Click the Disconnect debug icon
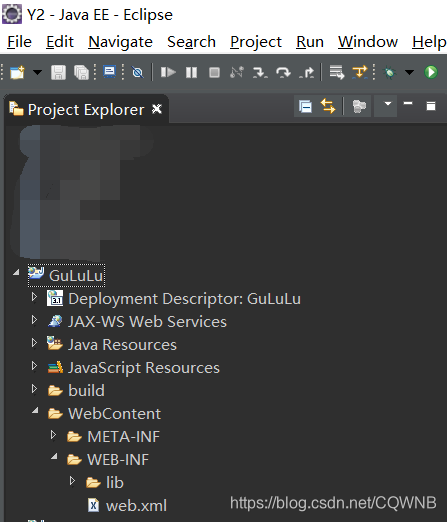447x522 pixels. (x=237, y=72)
